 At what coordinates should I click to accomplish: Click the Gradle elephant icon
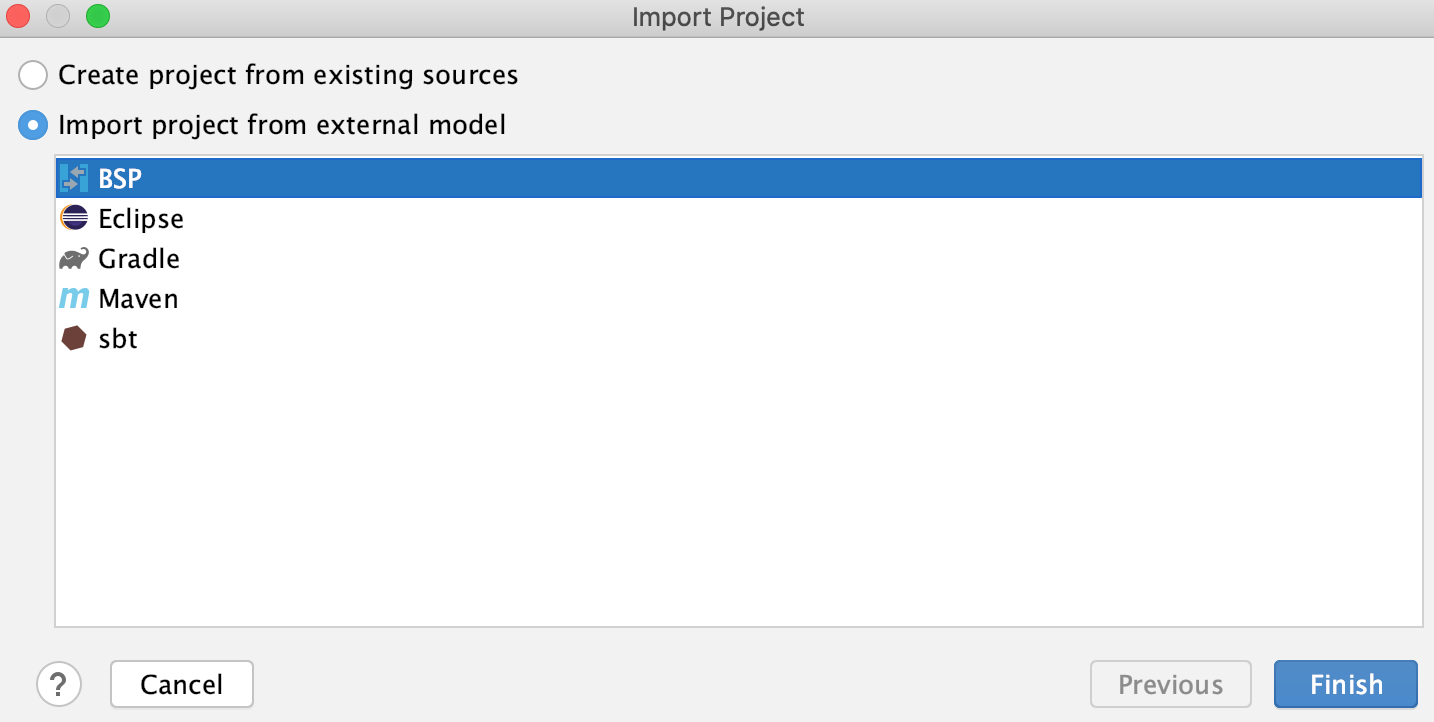pos(74,258)
